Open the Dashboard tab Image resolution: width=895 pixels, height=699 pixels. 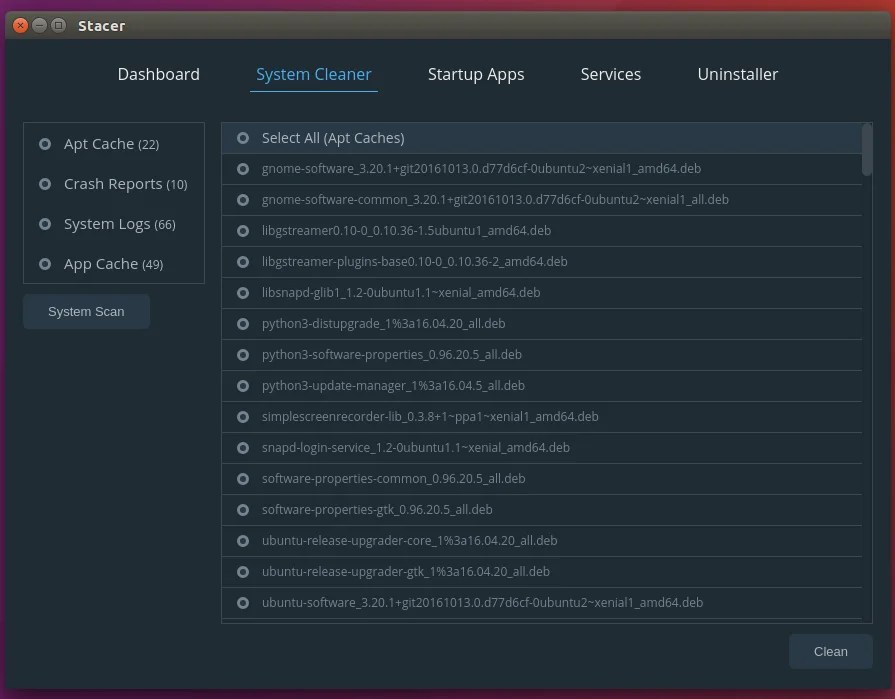click(158, 74)
